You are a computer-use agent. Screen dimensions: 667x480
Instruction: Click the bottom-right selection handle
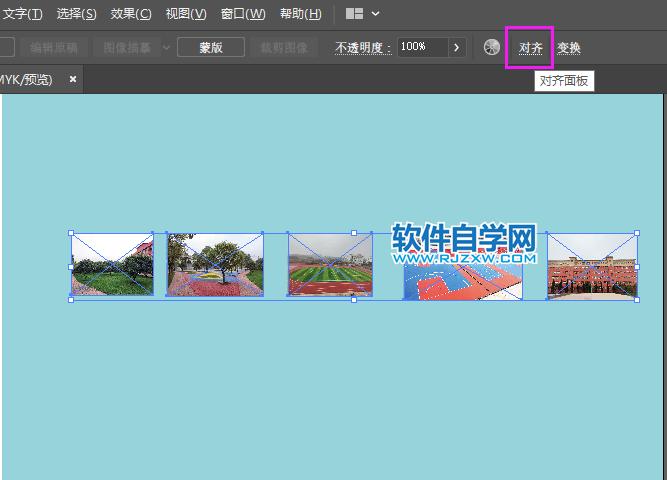(637, 300)
